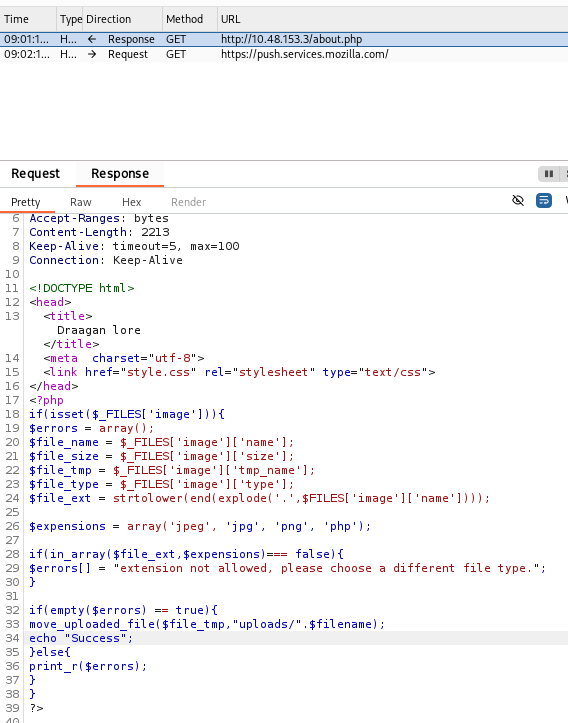Click the left arrow icon in the Response row
Image resolution: width=568 pixels, height=723 pixels.
[x=92, y=39]
